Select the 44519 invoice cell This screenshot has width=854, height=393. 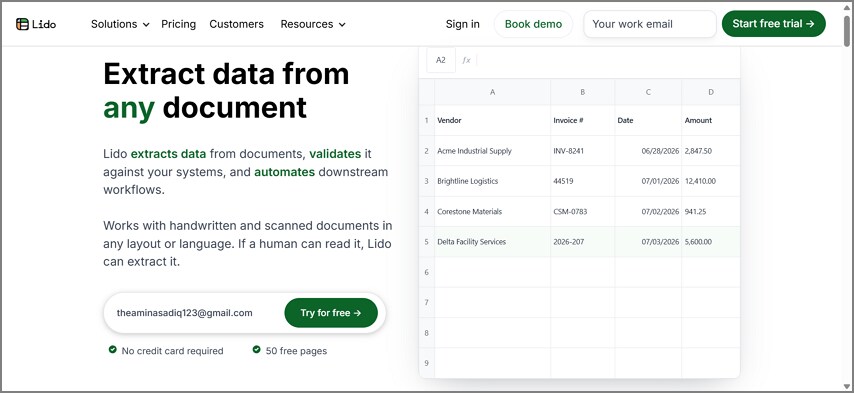(x=582, y=181)
